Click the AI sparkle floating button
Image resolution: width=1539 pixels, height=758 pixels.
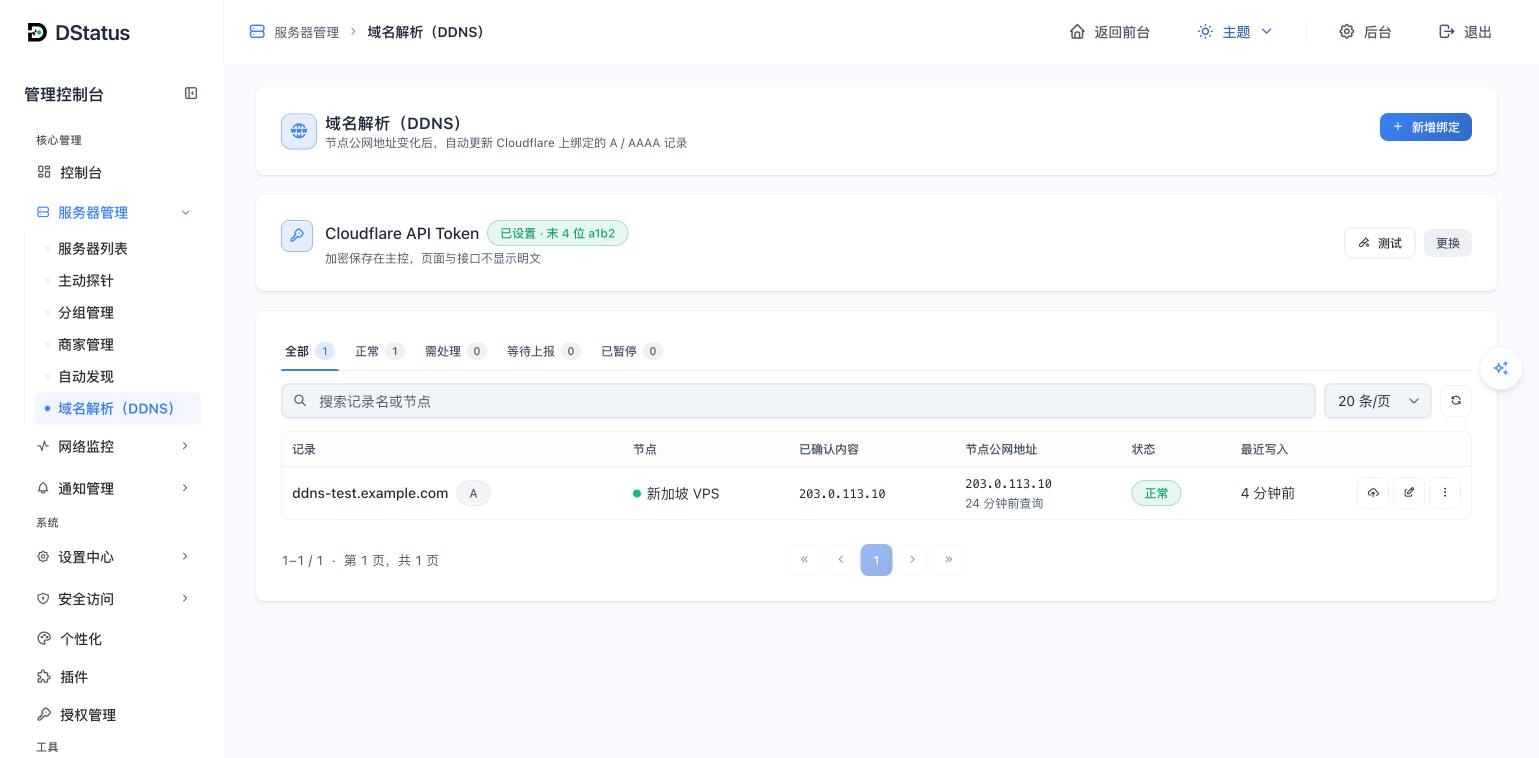click(x=1501, y=368)
